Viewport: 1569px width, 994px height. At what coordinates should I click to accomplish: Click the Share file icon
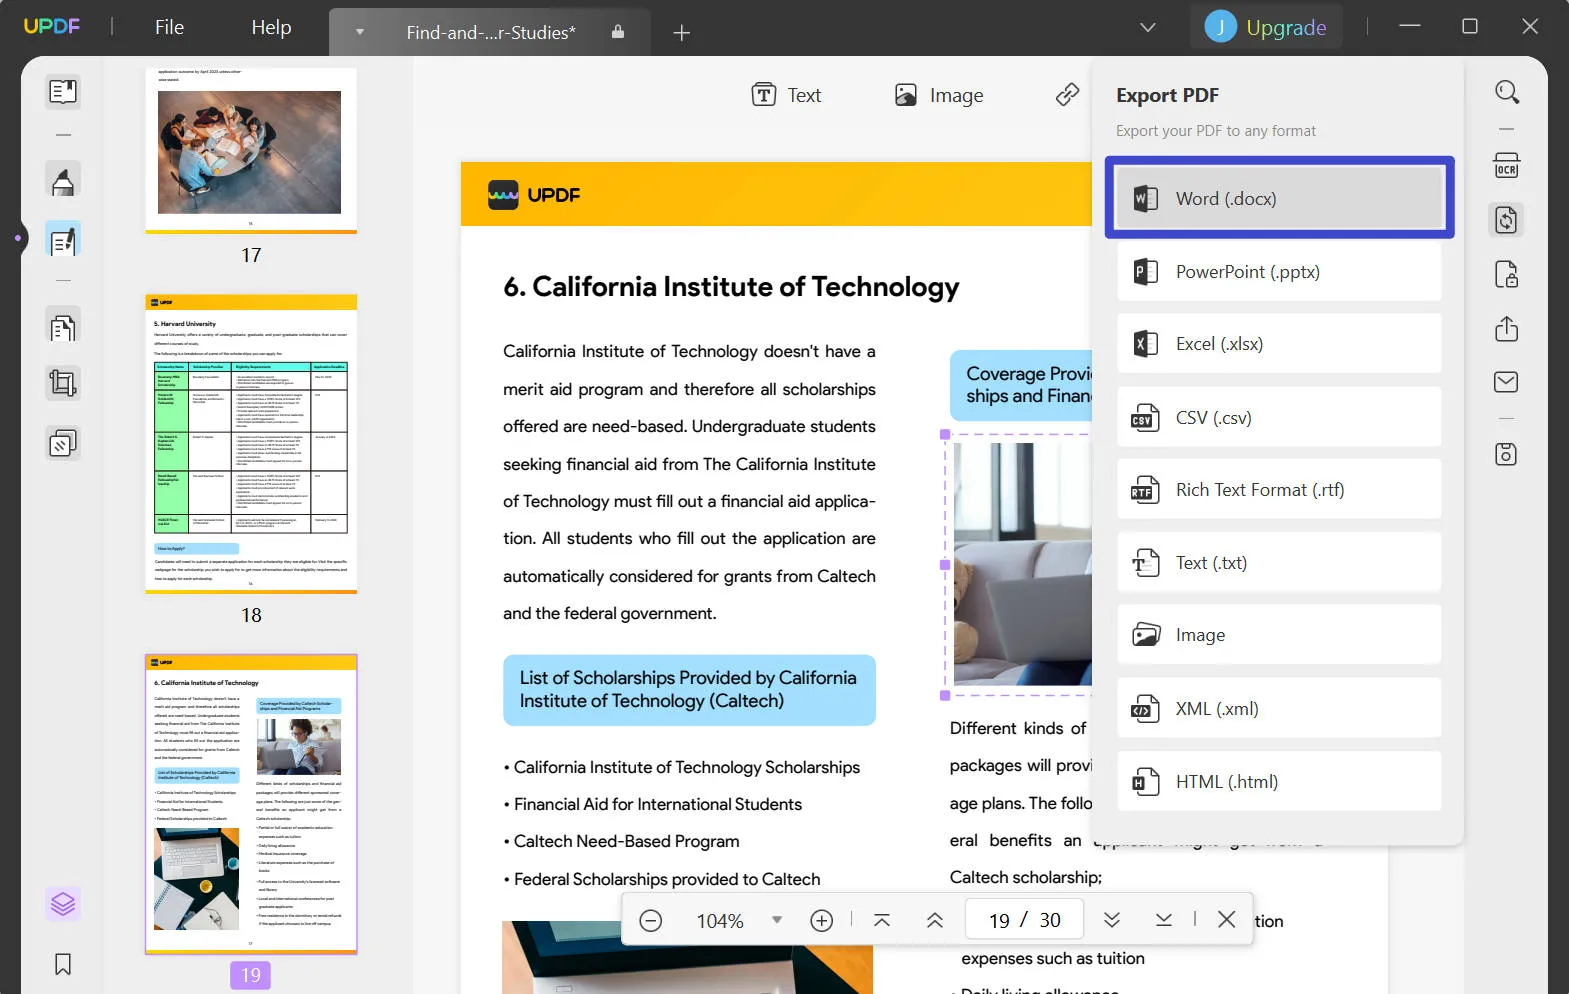(x=1506, y=329)
